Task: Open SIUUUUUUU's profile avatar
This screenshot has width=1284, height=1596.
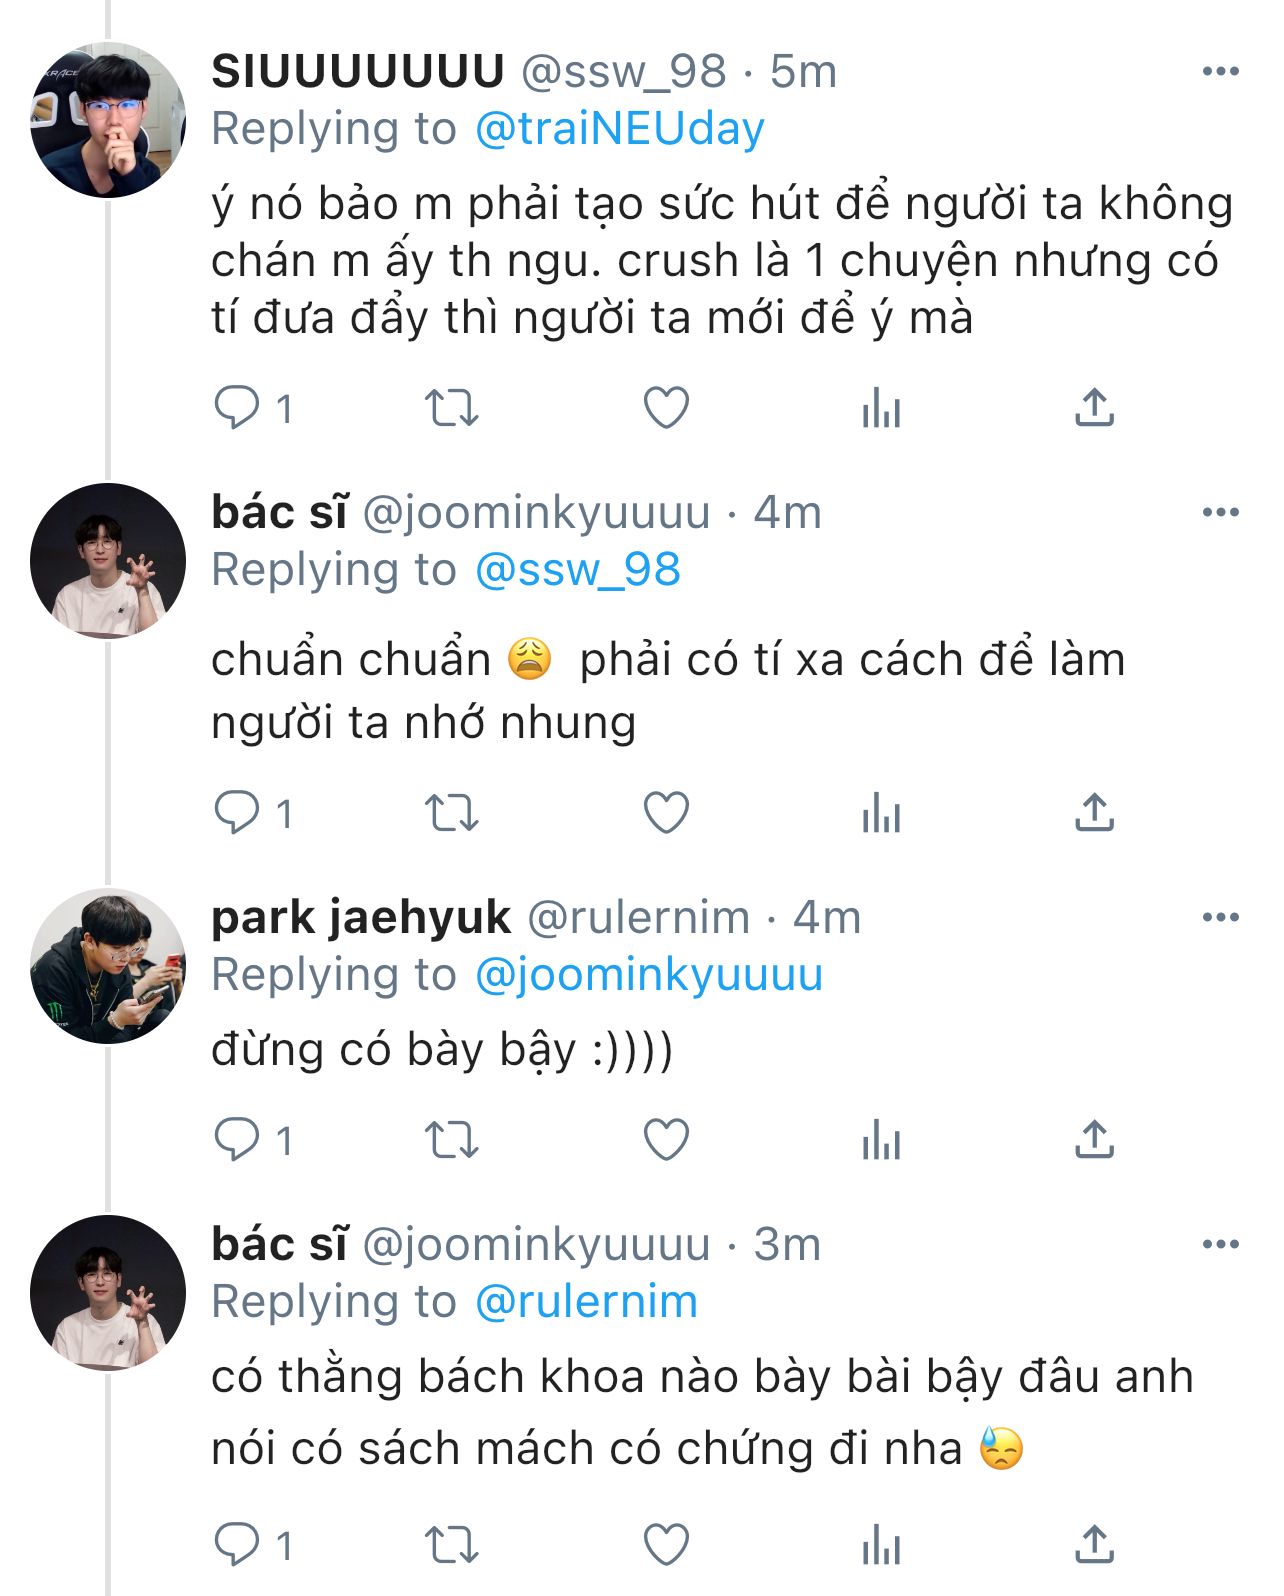Action: (108, 119)
